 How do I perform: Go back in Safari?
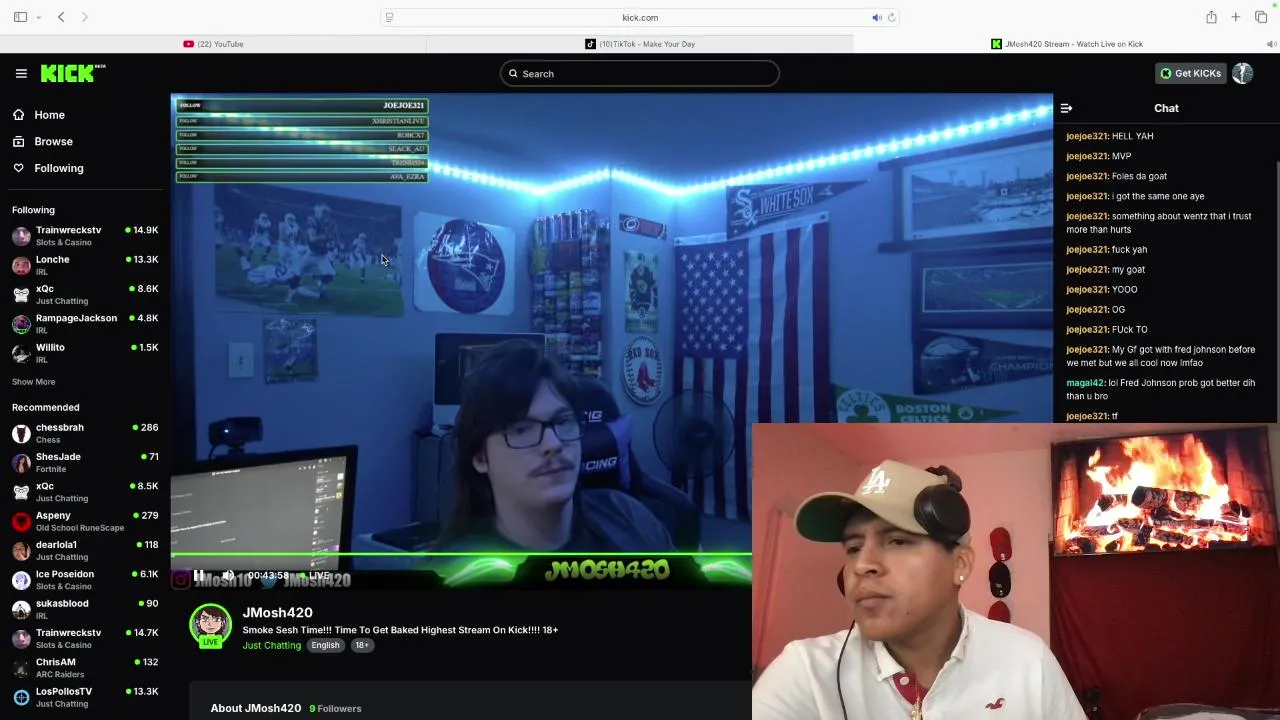click(x=61, y=17)
